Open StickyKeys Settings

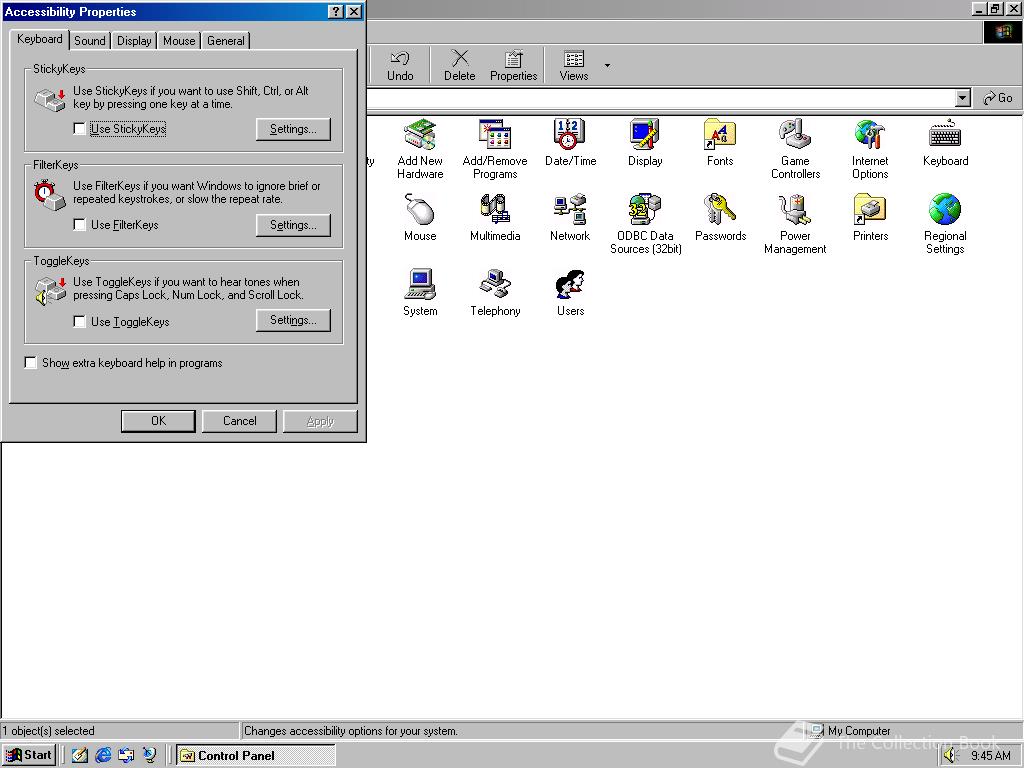[x=293, y=129]
